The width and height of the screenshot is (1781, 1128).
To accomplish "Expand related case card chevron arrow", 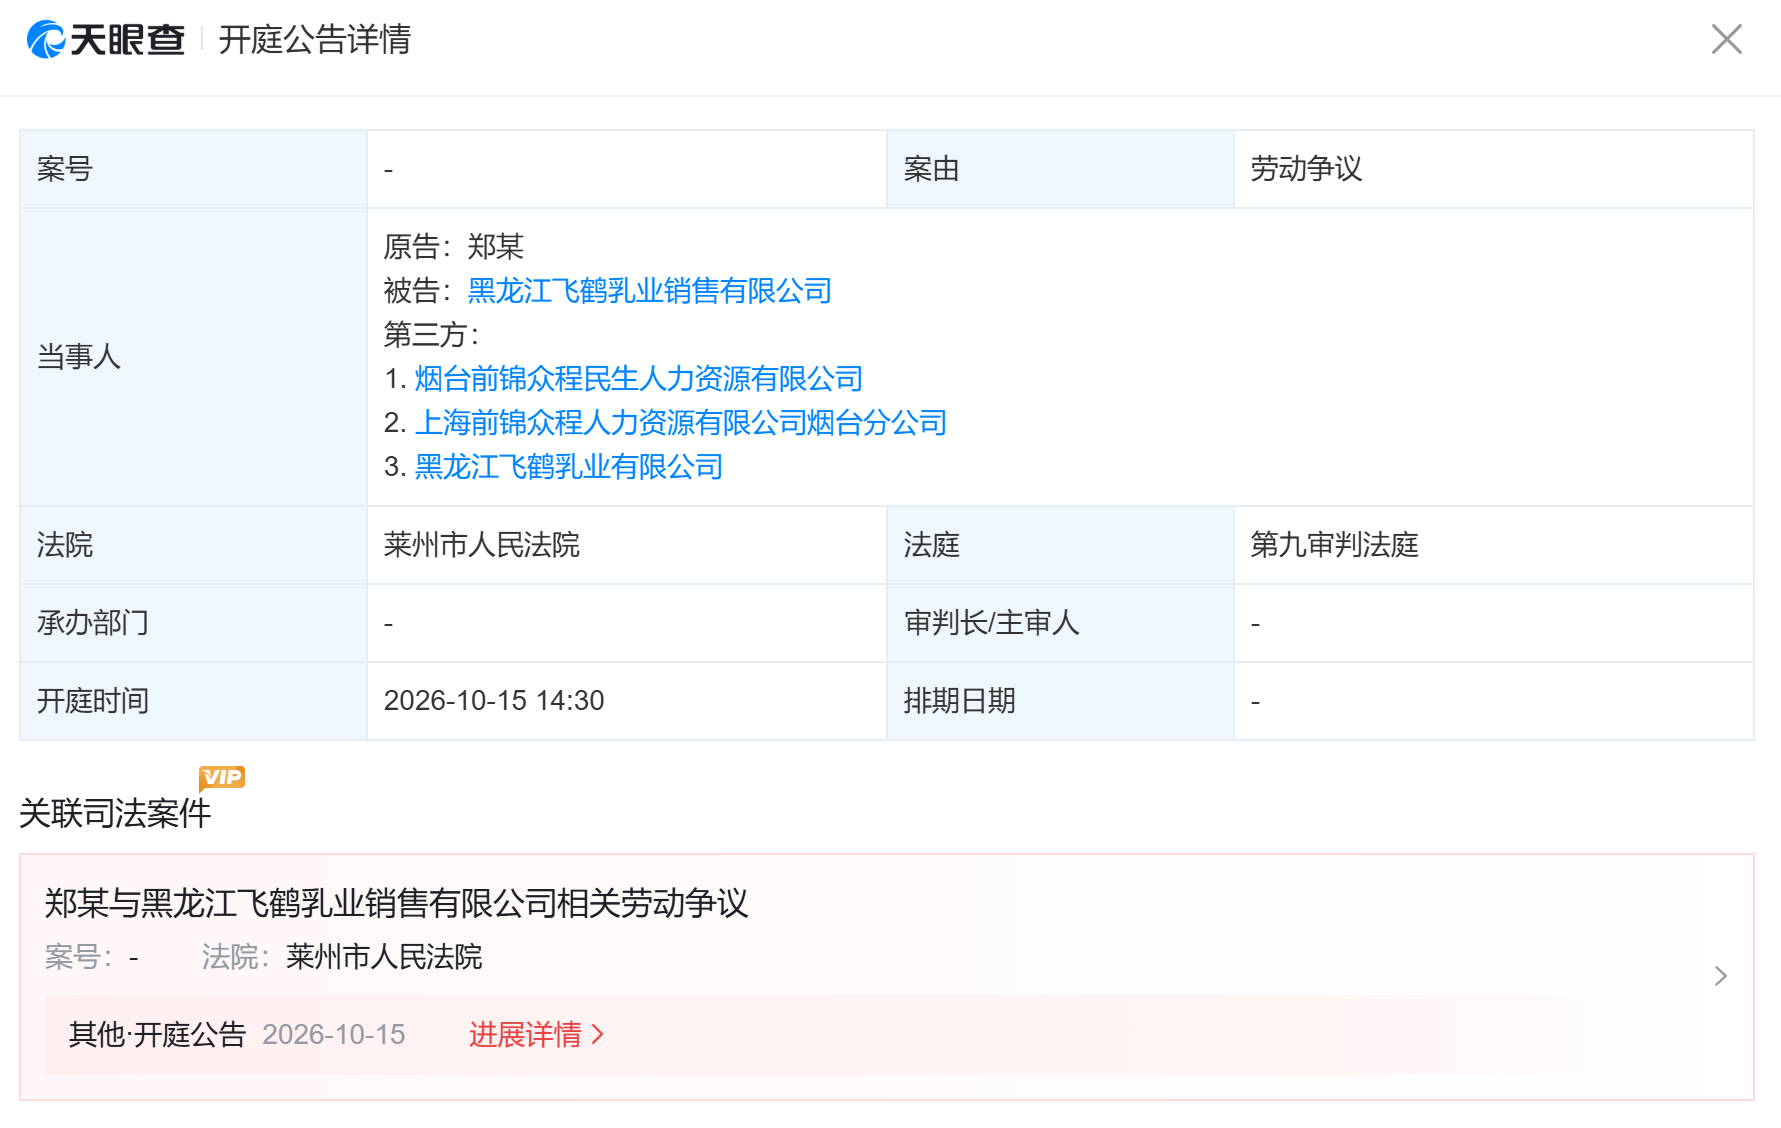I will click(x=1720, y=976).
